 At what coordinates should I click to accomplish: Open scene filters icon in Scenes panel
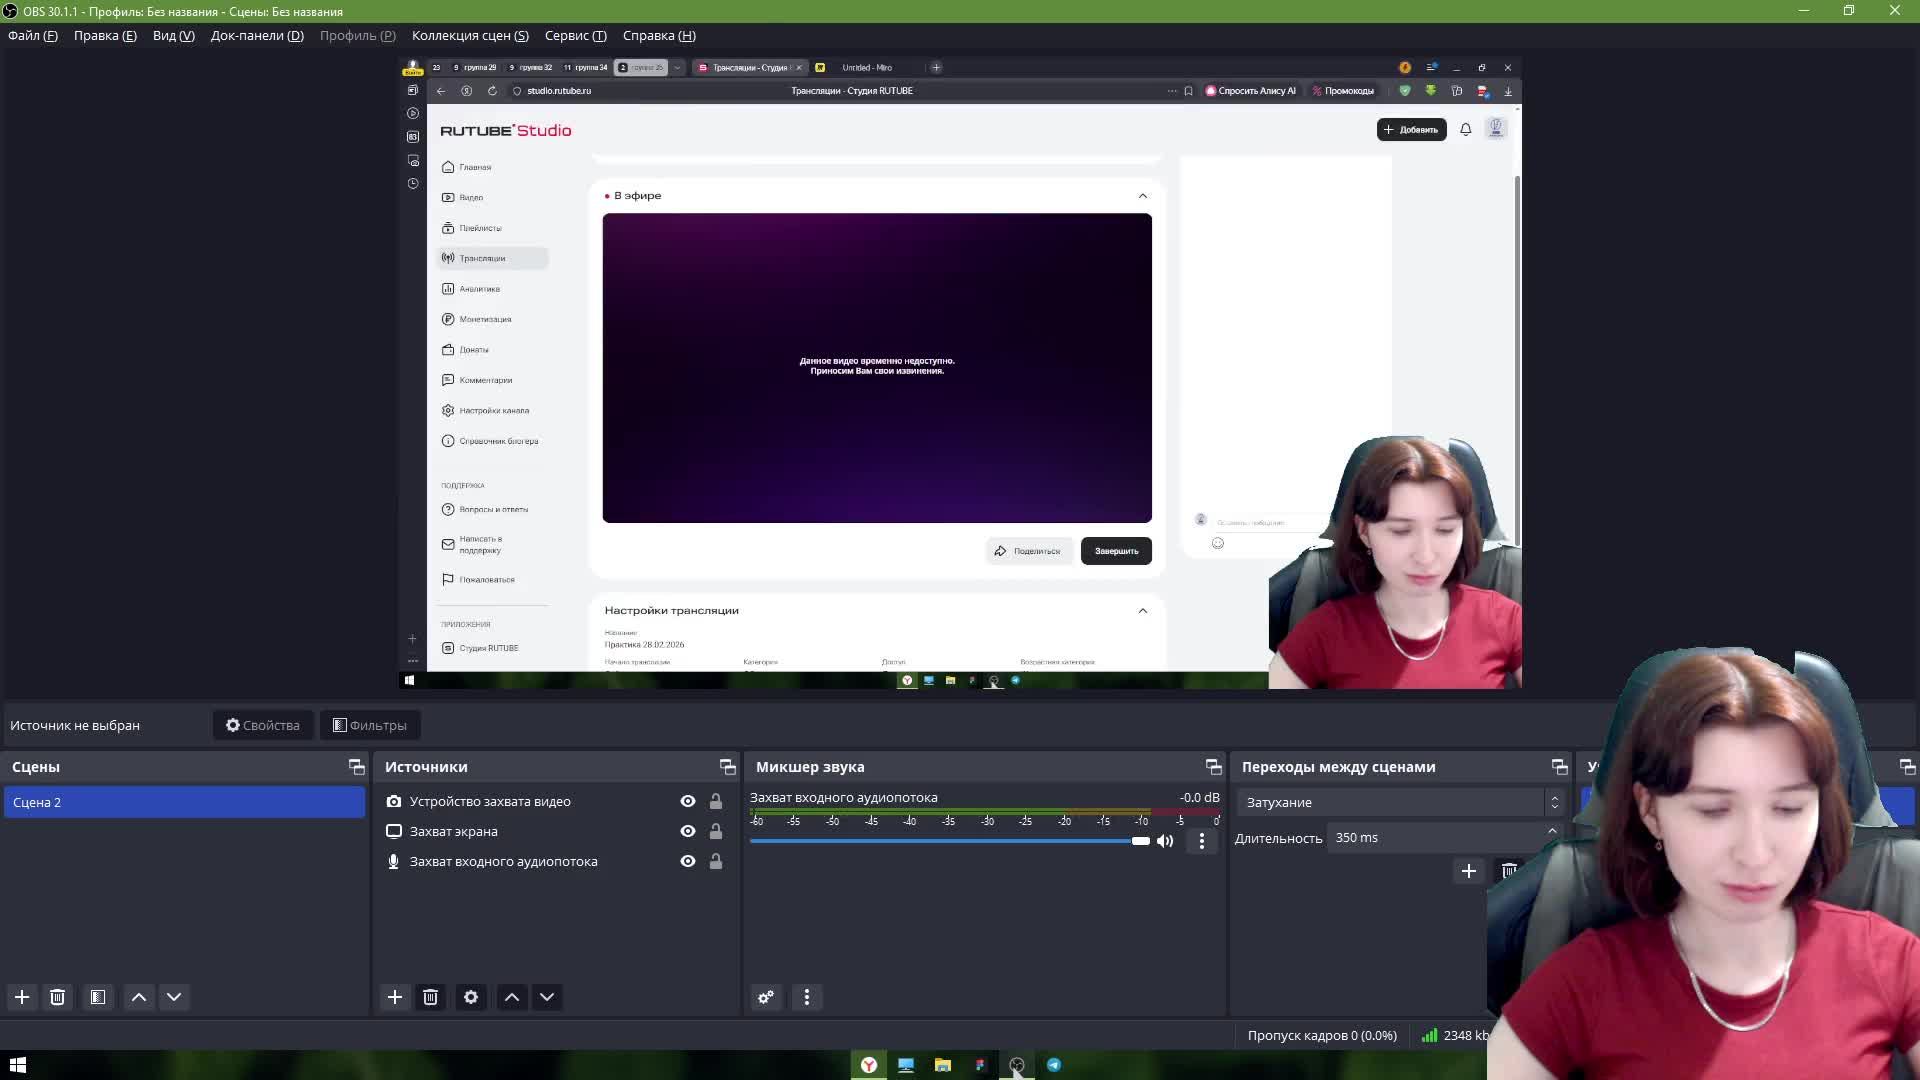[x=98, y=997]
